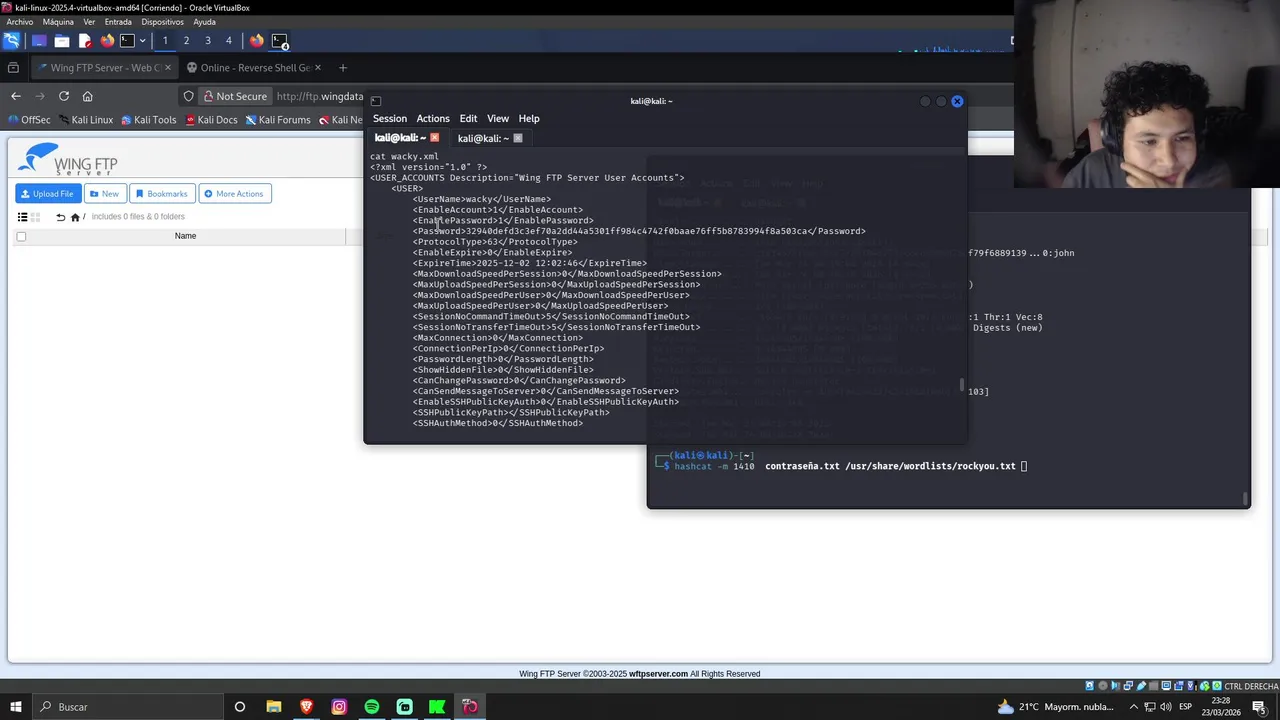Open the Kali Forums bookmark
The width and height of the screenshot is (1280, 720).
click(278, 120)
